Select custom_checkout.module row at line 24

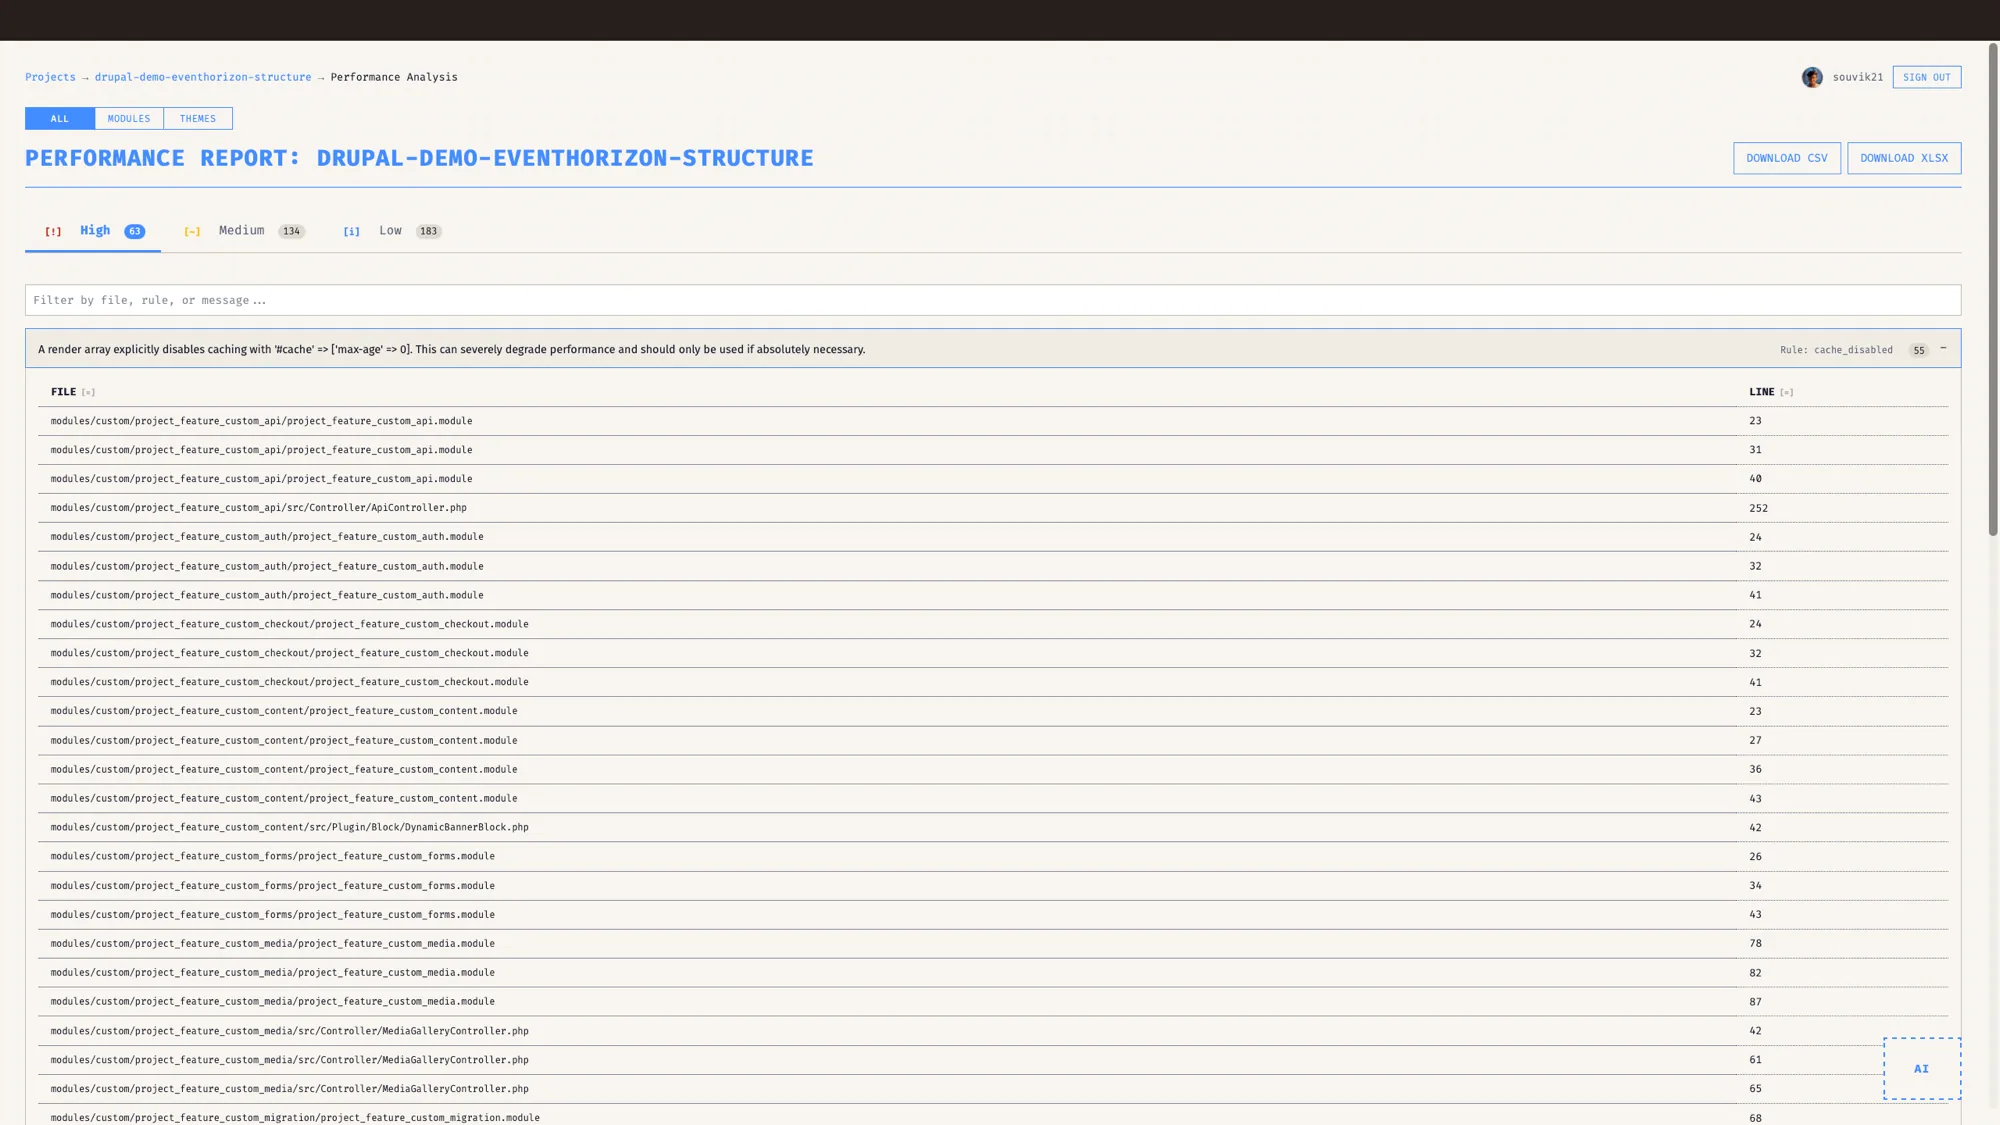point(993,624)
